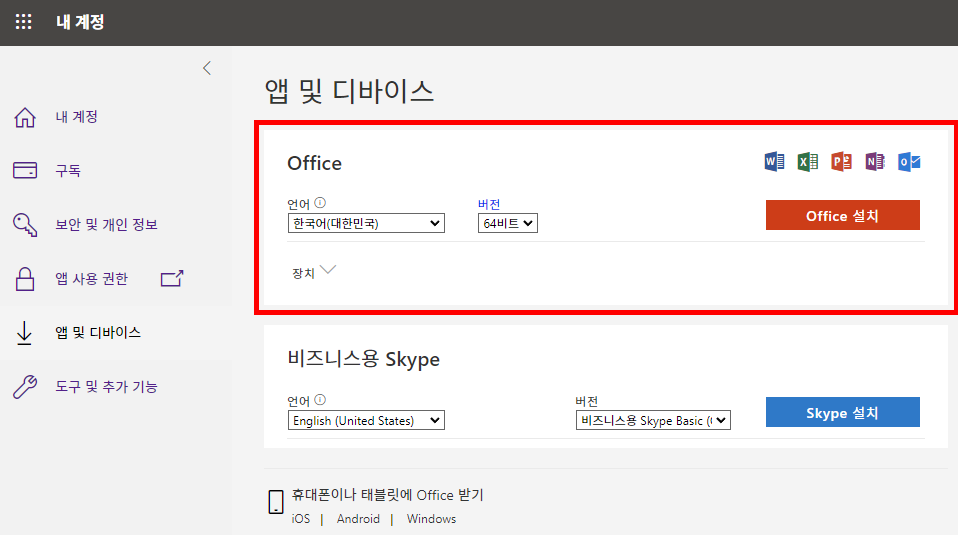Select 보안 및 개인 정보 menu item
The image size is (958, 535).
(x=106, y=225)
